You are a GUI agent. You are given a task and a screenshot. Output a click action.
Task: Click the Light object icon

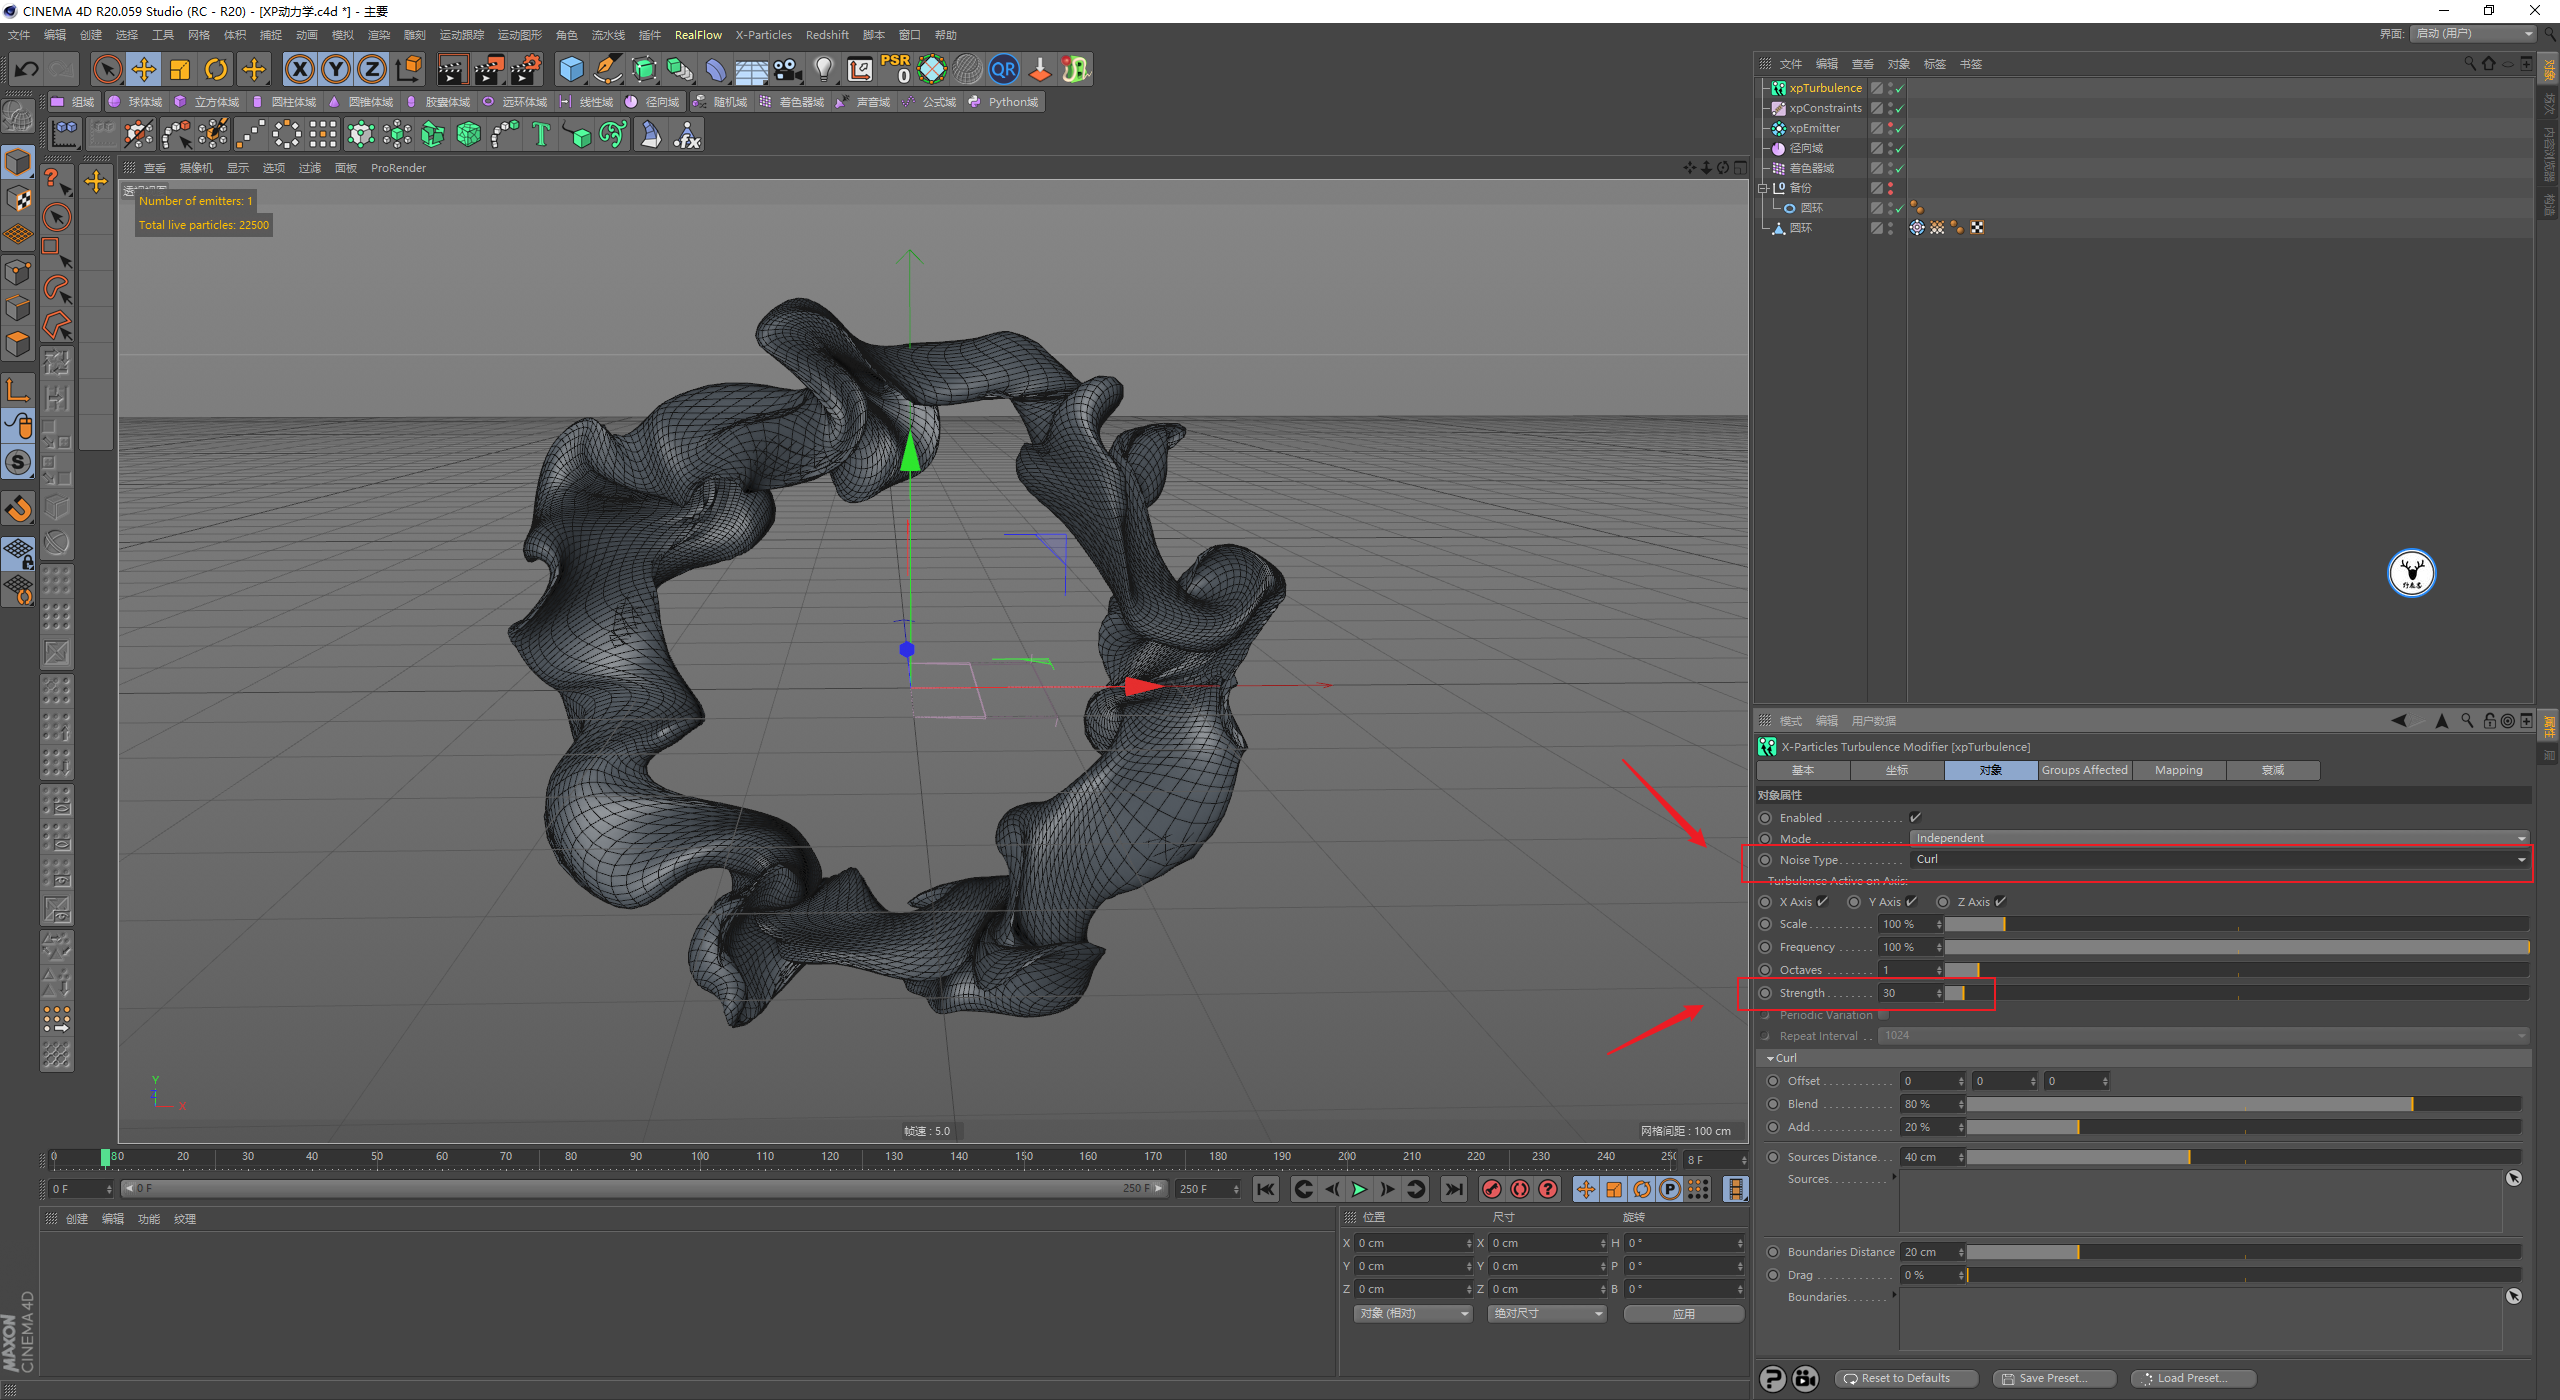pos(823,69)
